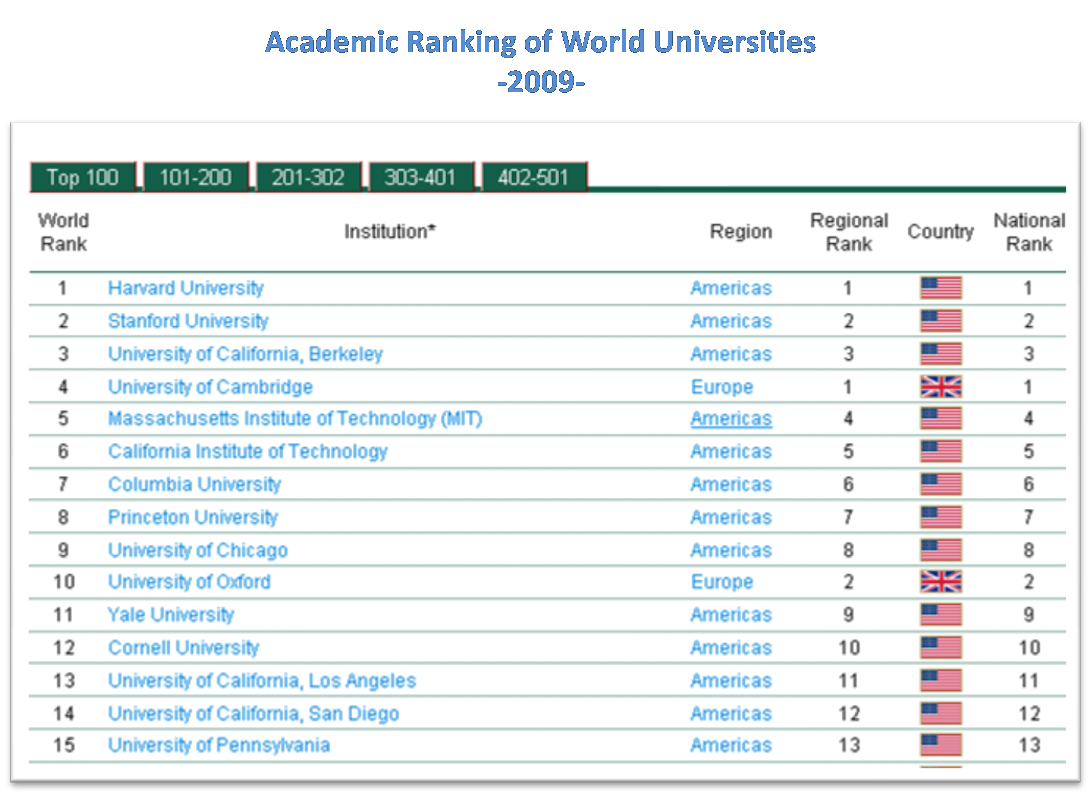Click the Institution* column header
This screenshot has height=797, width=1092.
pyautogui.click(x=390, y=231)
